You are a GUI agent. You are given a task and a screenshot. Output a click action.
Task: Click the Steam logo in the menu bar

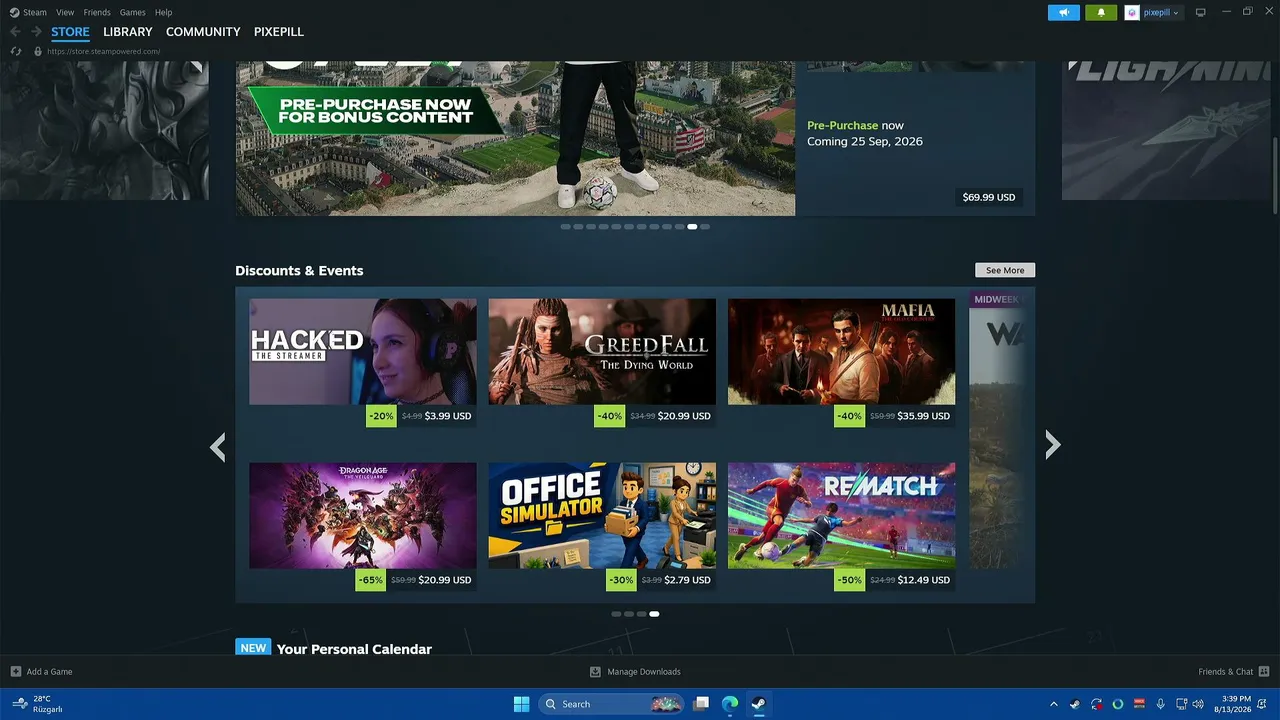pos(14,12)
